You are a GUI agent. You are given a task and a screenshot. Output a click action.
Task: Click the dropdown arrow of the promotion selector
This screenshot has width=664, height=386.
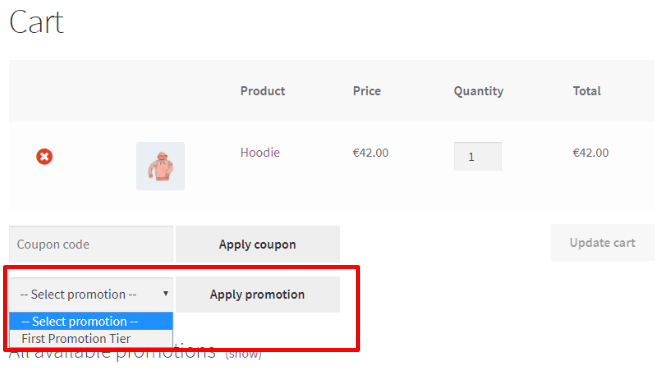click(166, 293)
